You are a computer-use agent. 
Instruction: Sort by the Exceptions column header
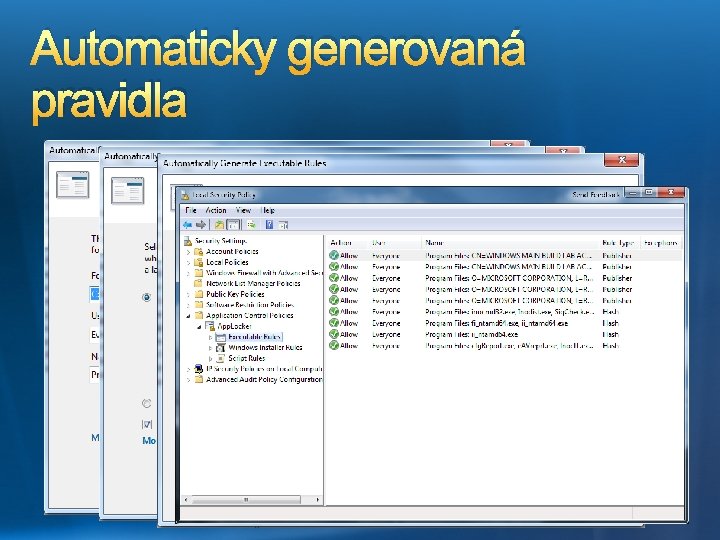pyautogui.click(x=660, y=243)
